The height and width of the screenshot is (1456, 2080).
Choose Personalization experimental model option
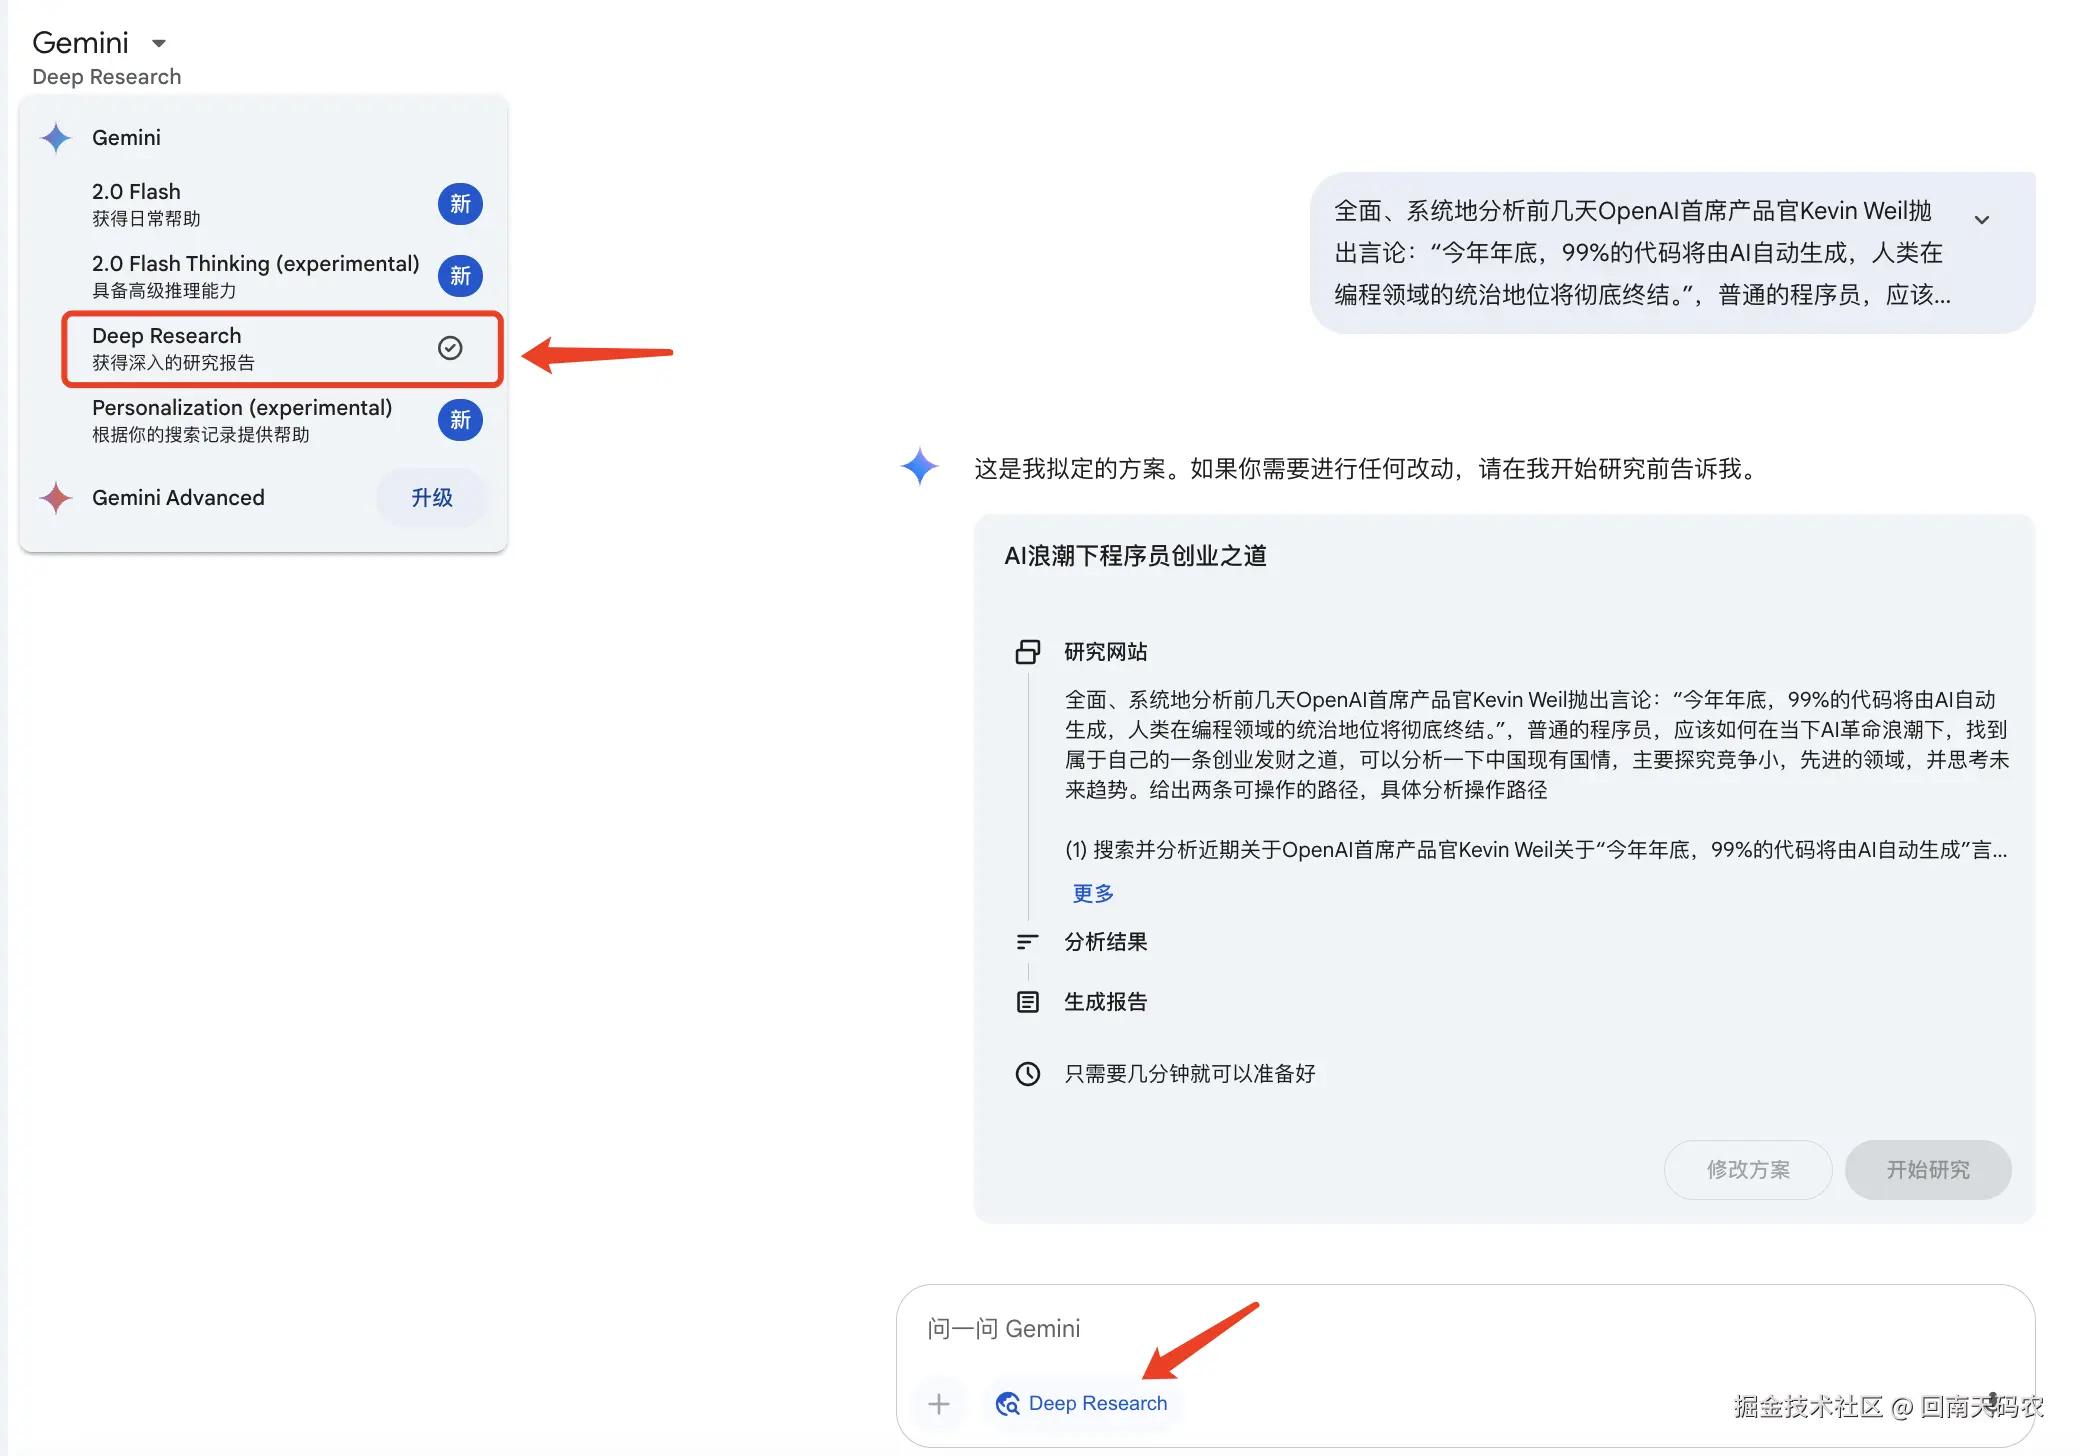(242, 420)
